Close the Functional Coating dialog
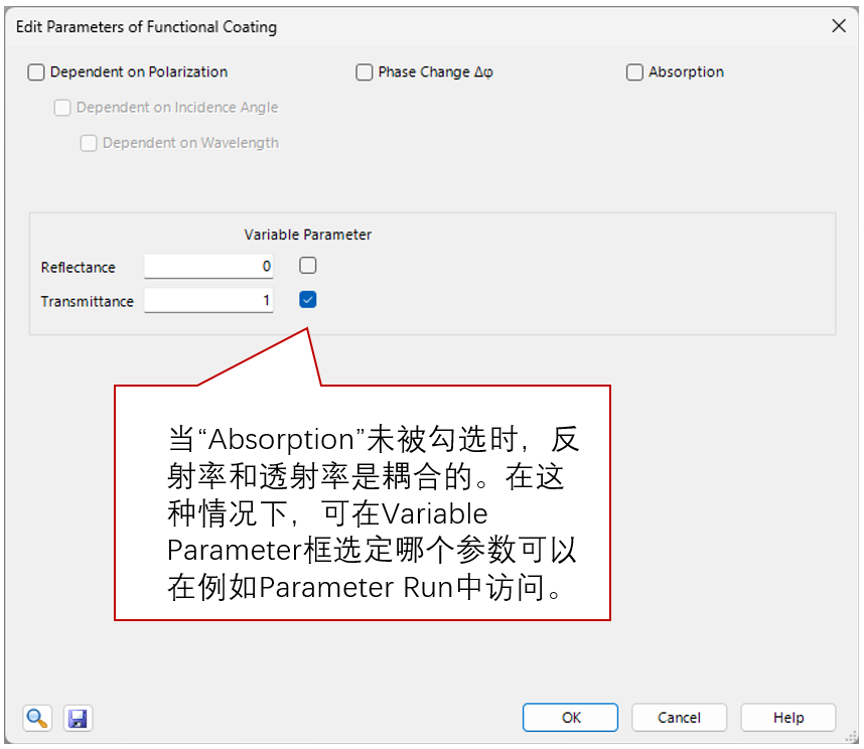This screenshot has width=864, height=749. click(x=839, y=26)
